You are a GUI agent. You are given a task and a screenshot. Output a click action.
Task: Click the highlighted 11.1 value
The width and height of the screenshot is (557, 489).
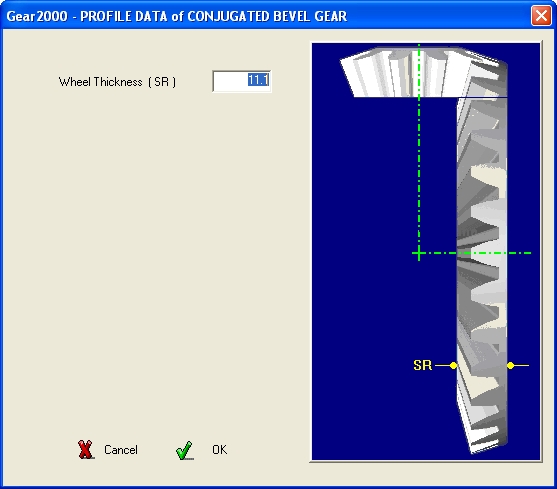pyautogui.click(x=258, y=80)
